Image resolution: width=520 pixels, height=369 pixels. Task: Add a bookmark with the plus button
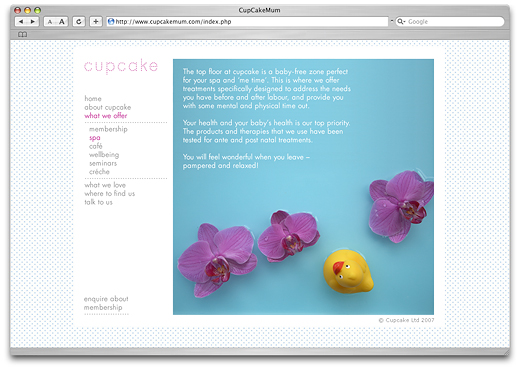coord(96,22)
